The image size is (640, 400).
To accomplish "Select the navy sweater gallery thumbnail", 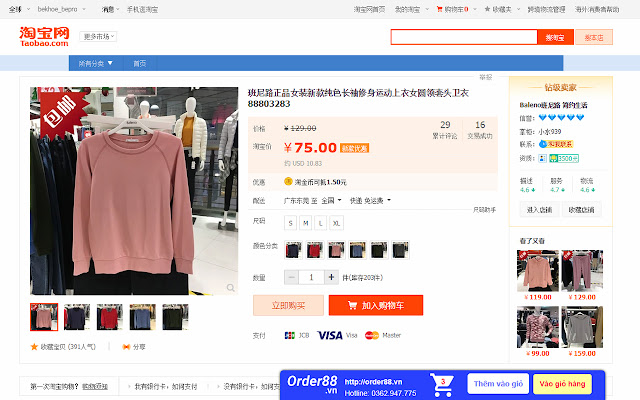I will click(x=77, y=317).
